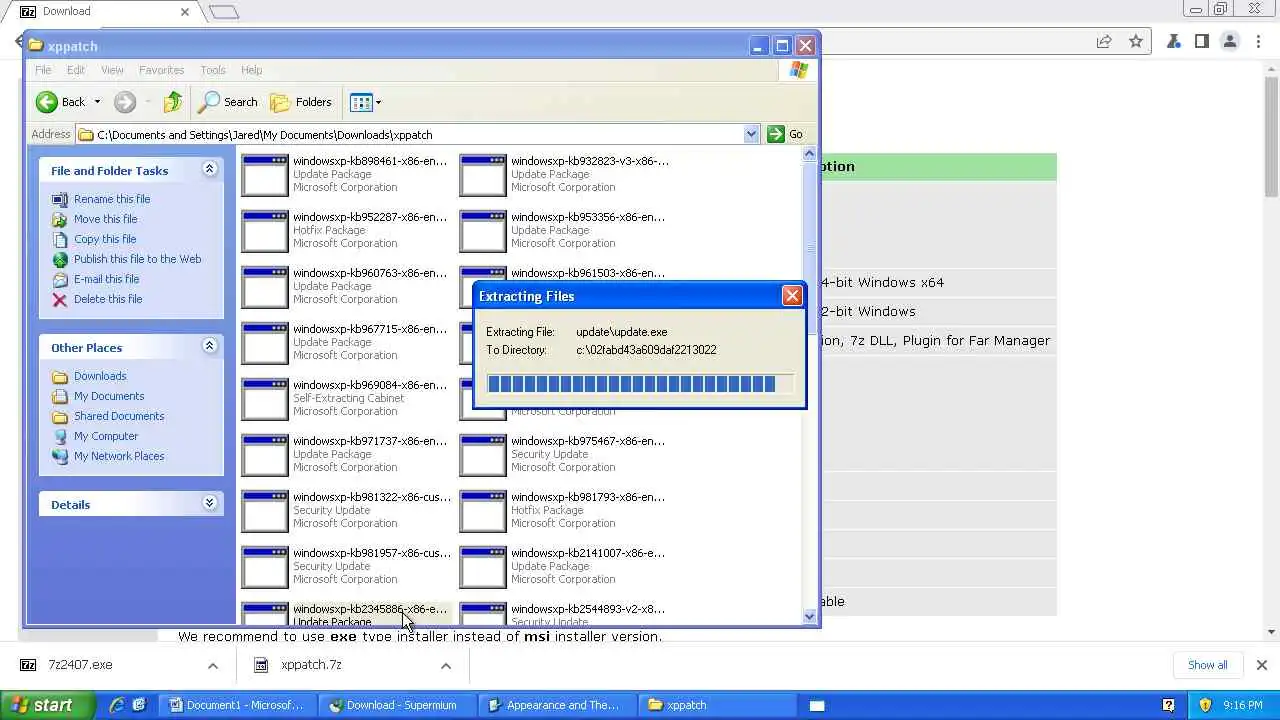The height and width of the screenshot is (720, 1280).
Task: Expand the Details panel
Action: pyautogui.click(x=209, y=504)
